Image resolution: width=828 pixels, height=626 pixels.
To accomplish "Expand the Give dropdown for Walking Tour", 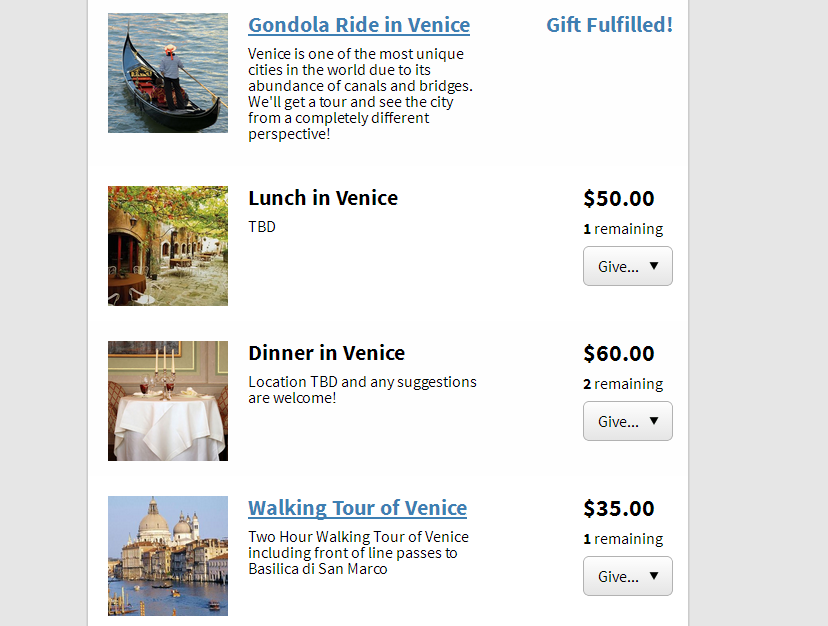I will coord(627,576).
